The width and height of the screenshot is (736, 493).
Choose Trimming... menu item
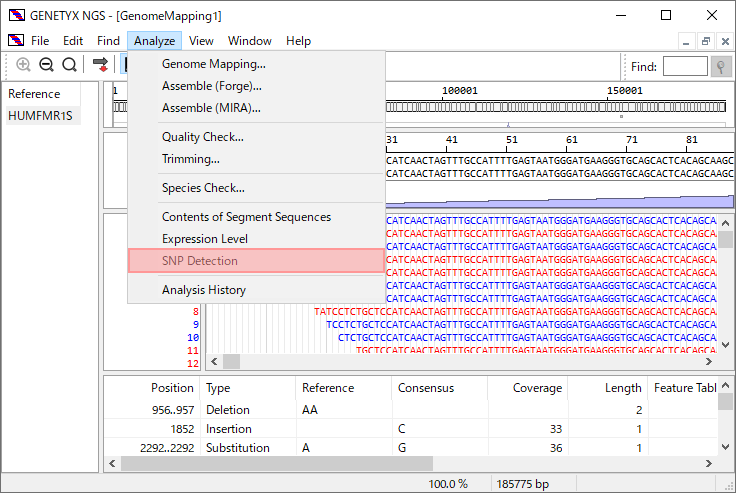[256, 159]
